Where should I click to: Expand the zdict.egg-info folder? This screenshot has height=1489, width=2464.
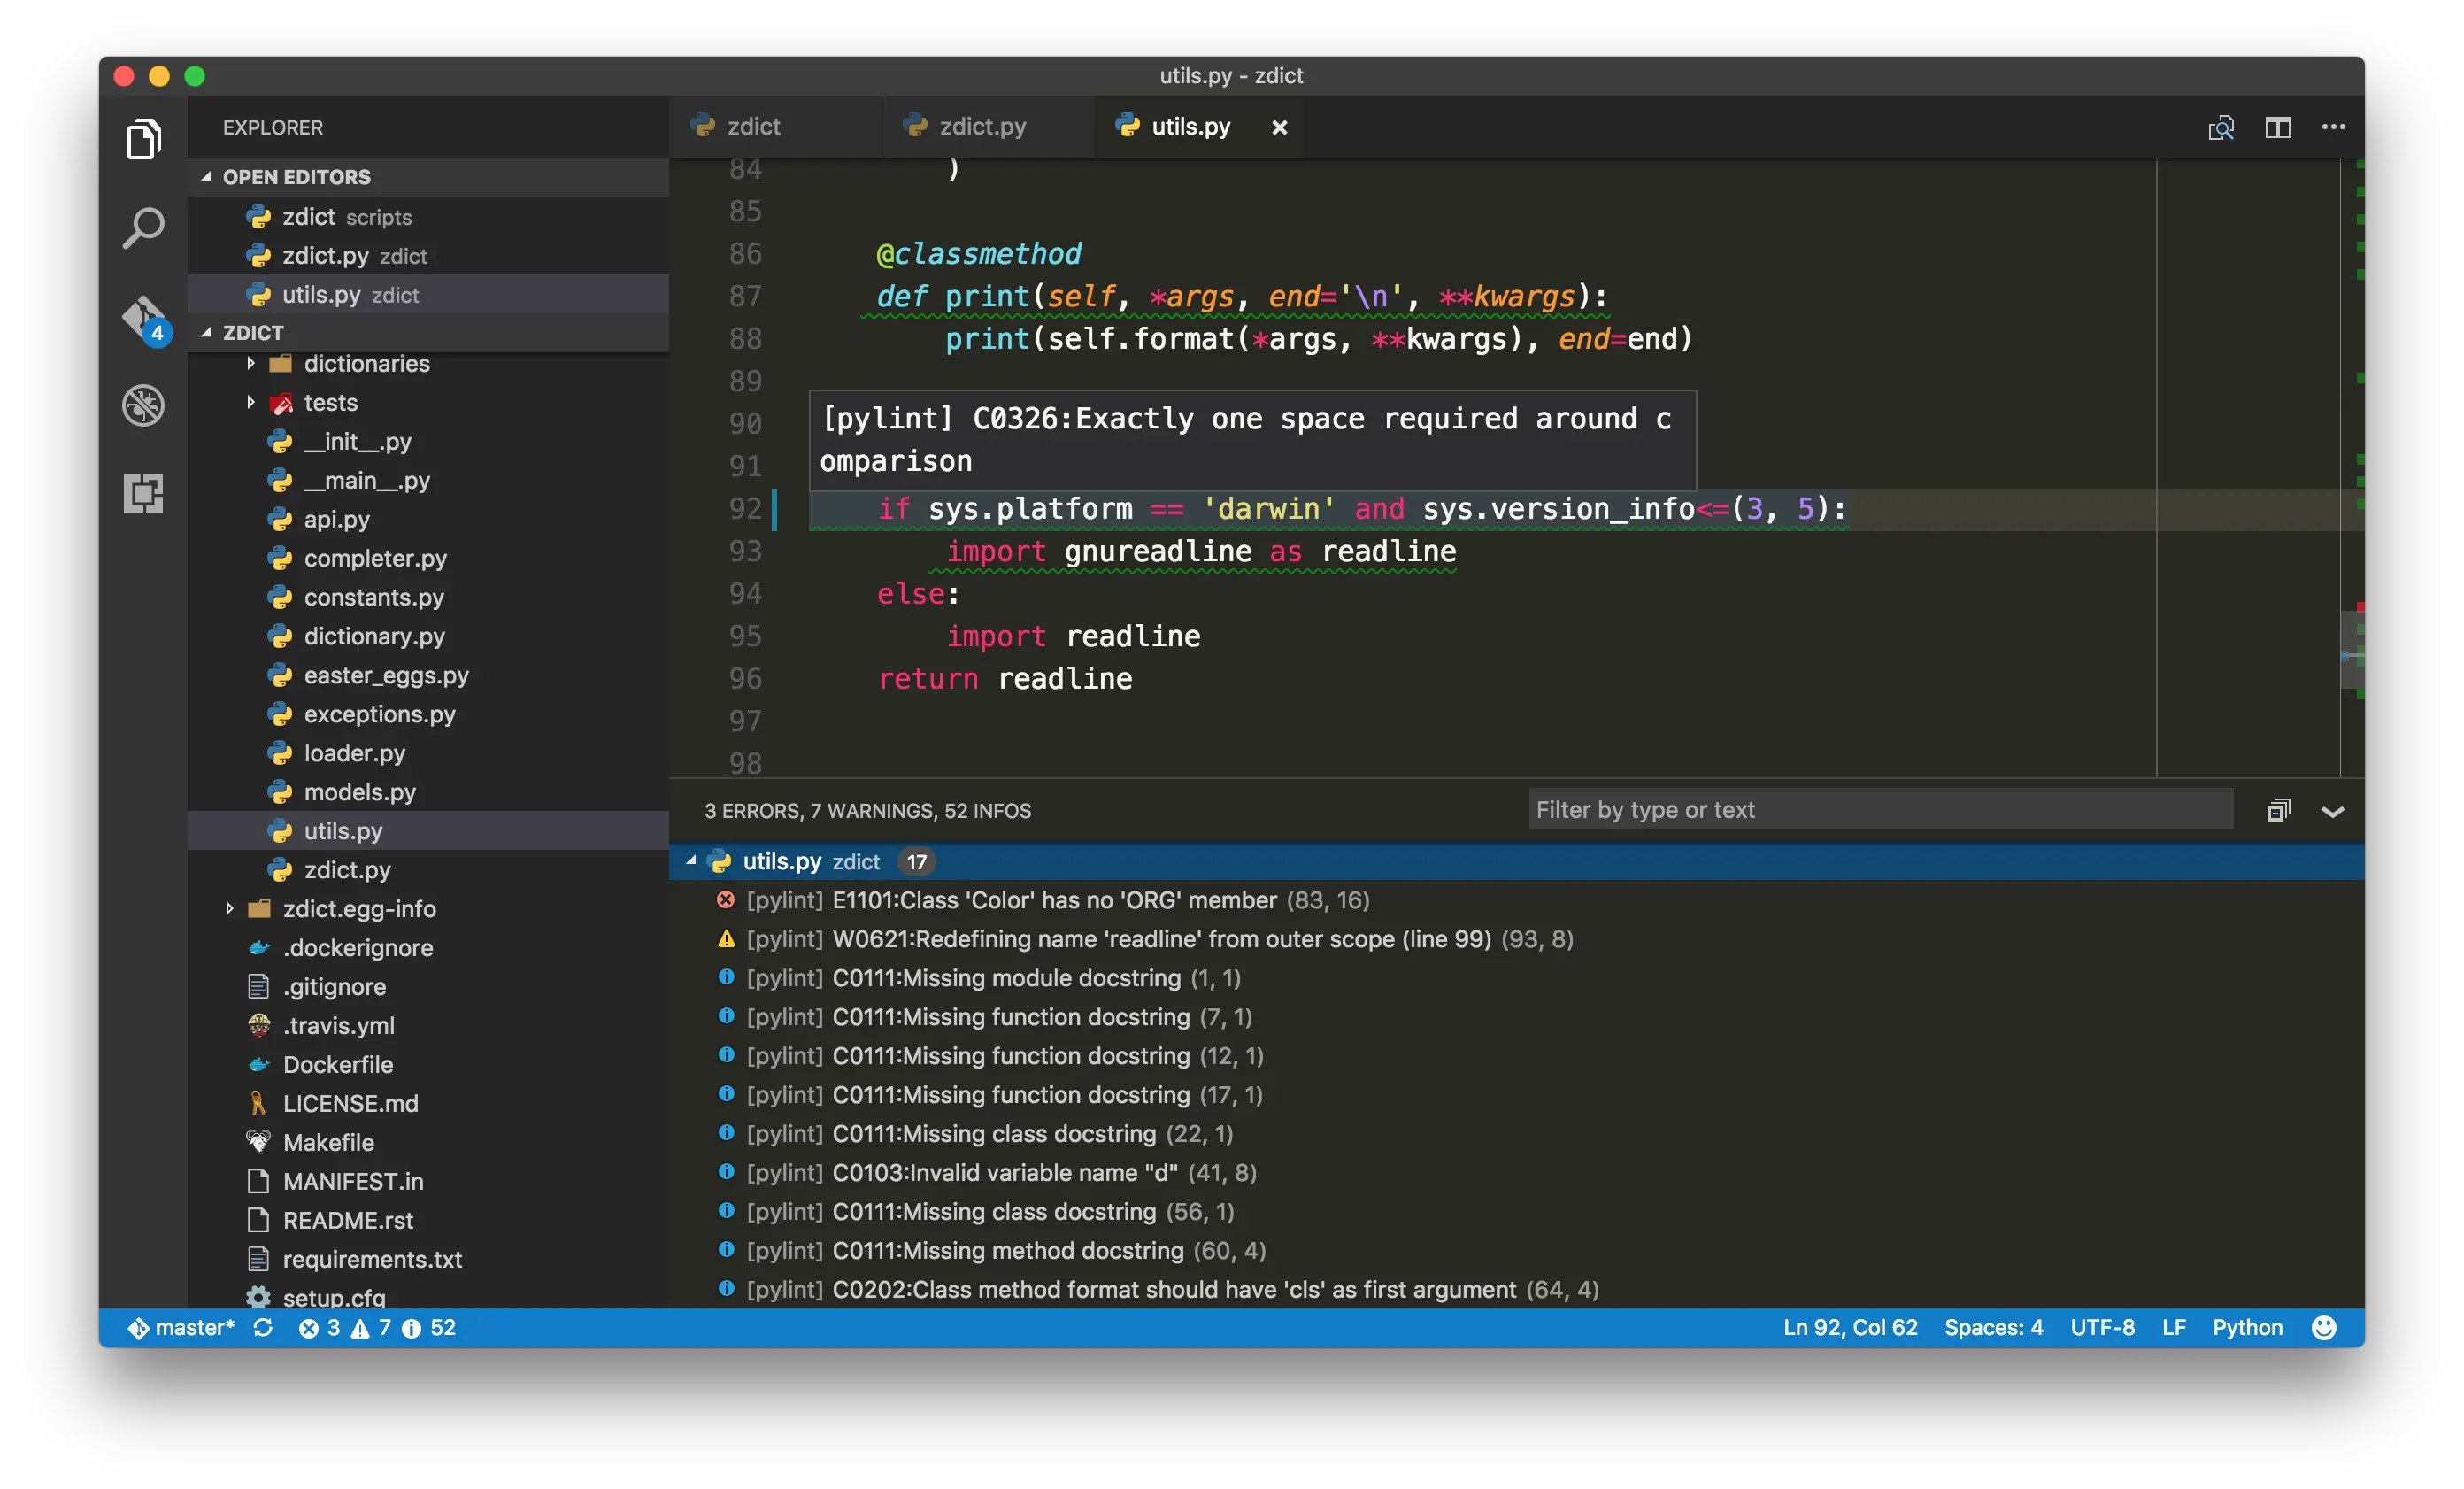[359, 909]
